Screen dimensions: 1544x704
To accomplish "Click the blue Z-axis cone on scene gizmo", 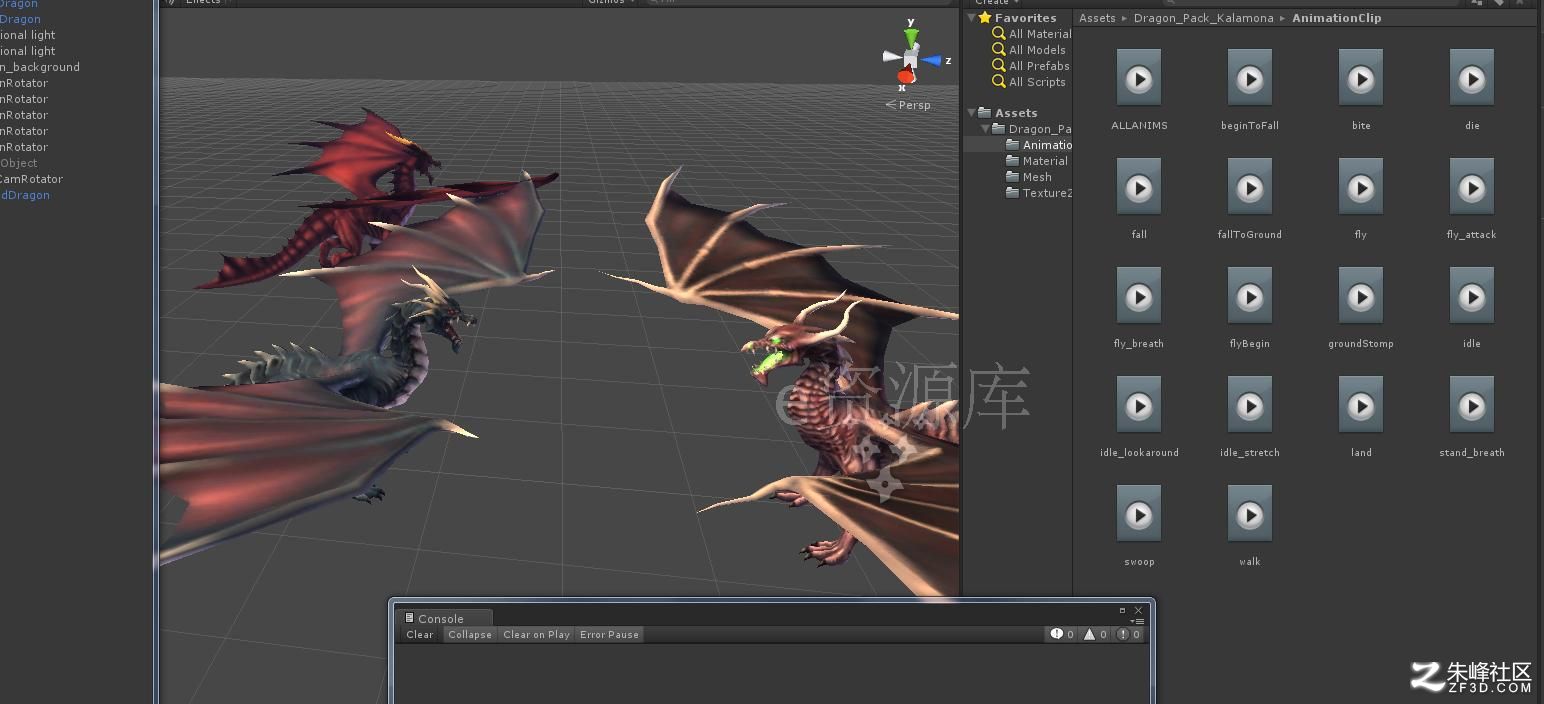I will (x=932, y=60).
